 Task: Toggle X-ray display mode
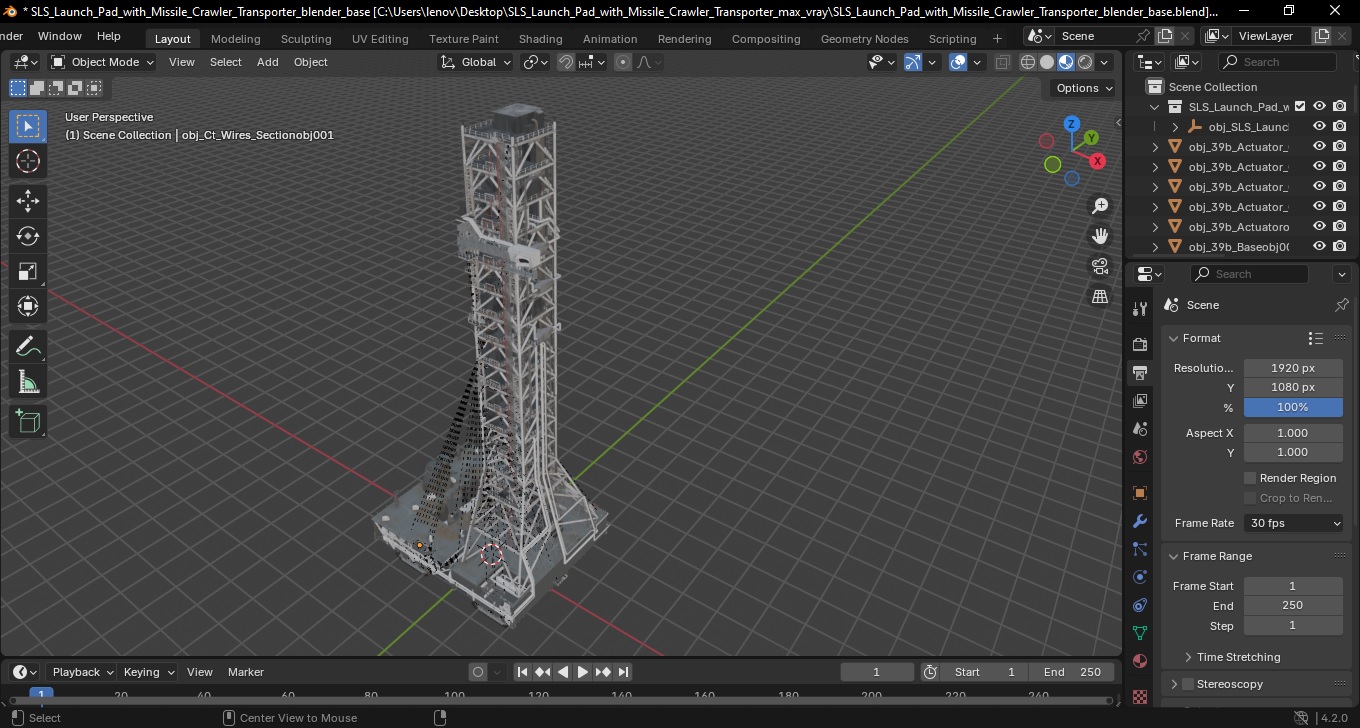click(1003, 62)
